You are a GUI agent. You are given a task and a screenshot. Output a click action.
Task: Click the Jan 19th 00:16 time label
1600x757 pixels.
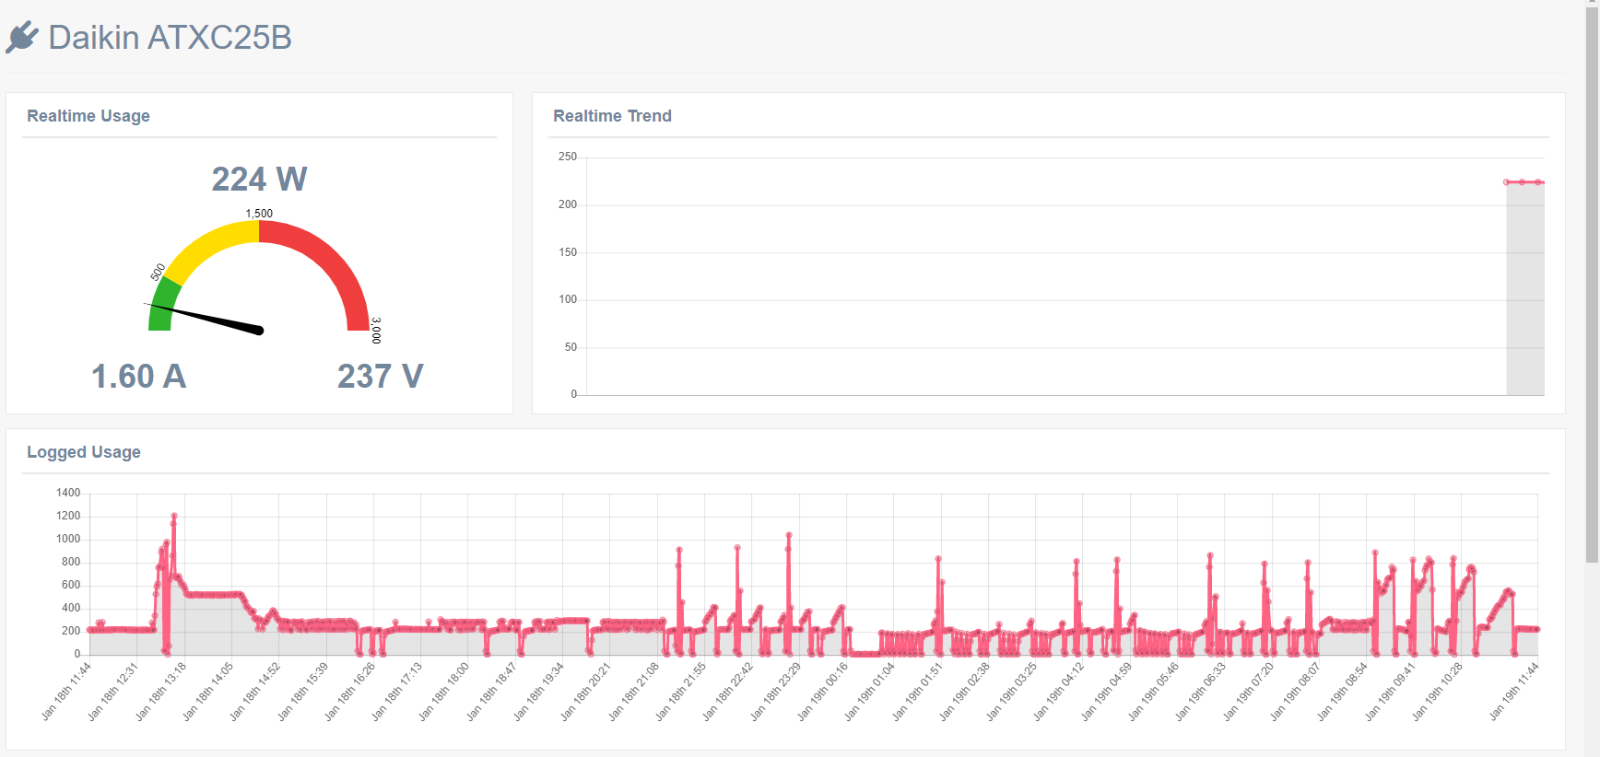(823, 690)
